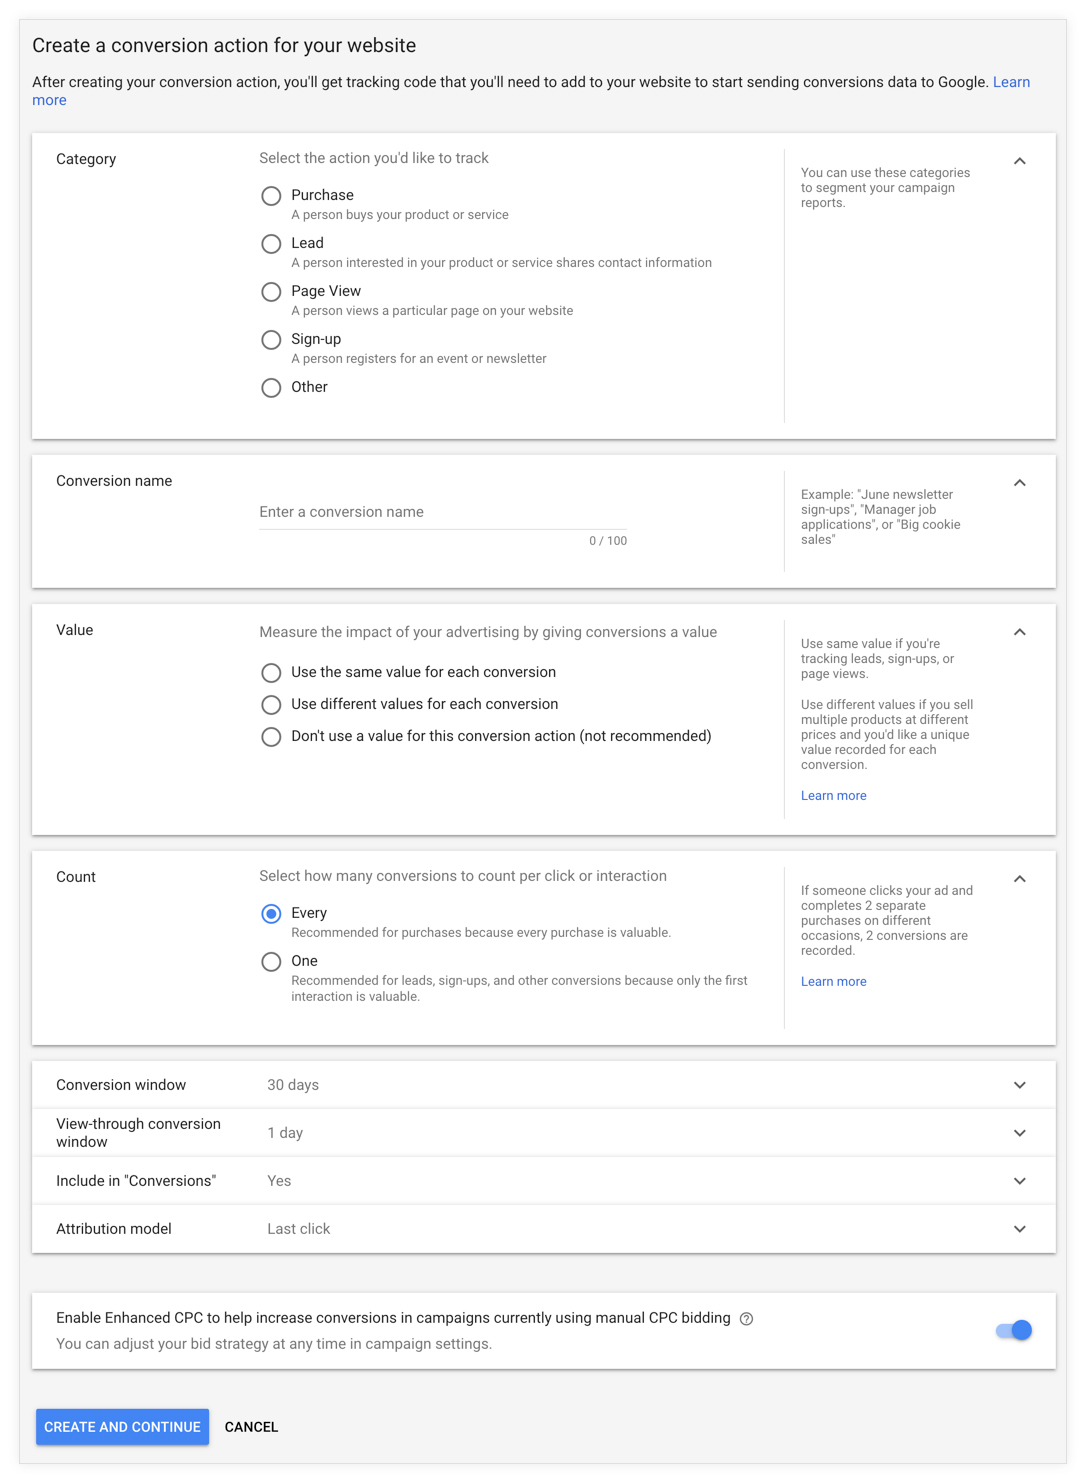Choose Sign-up as the conversion category
1086x1483 pixels.
pos(271,340)
